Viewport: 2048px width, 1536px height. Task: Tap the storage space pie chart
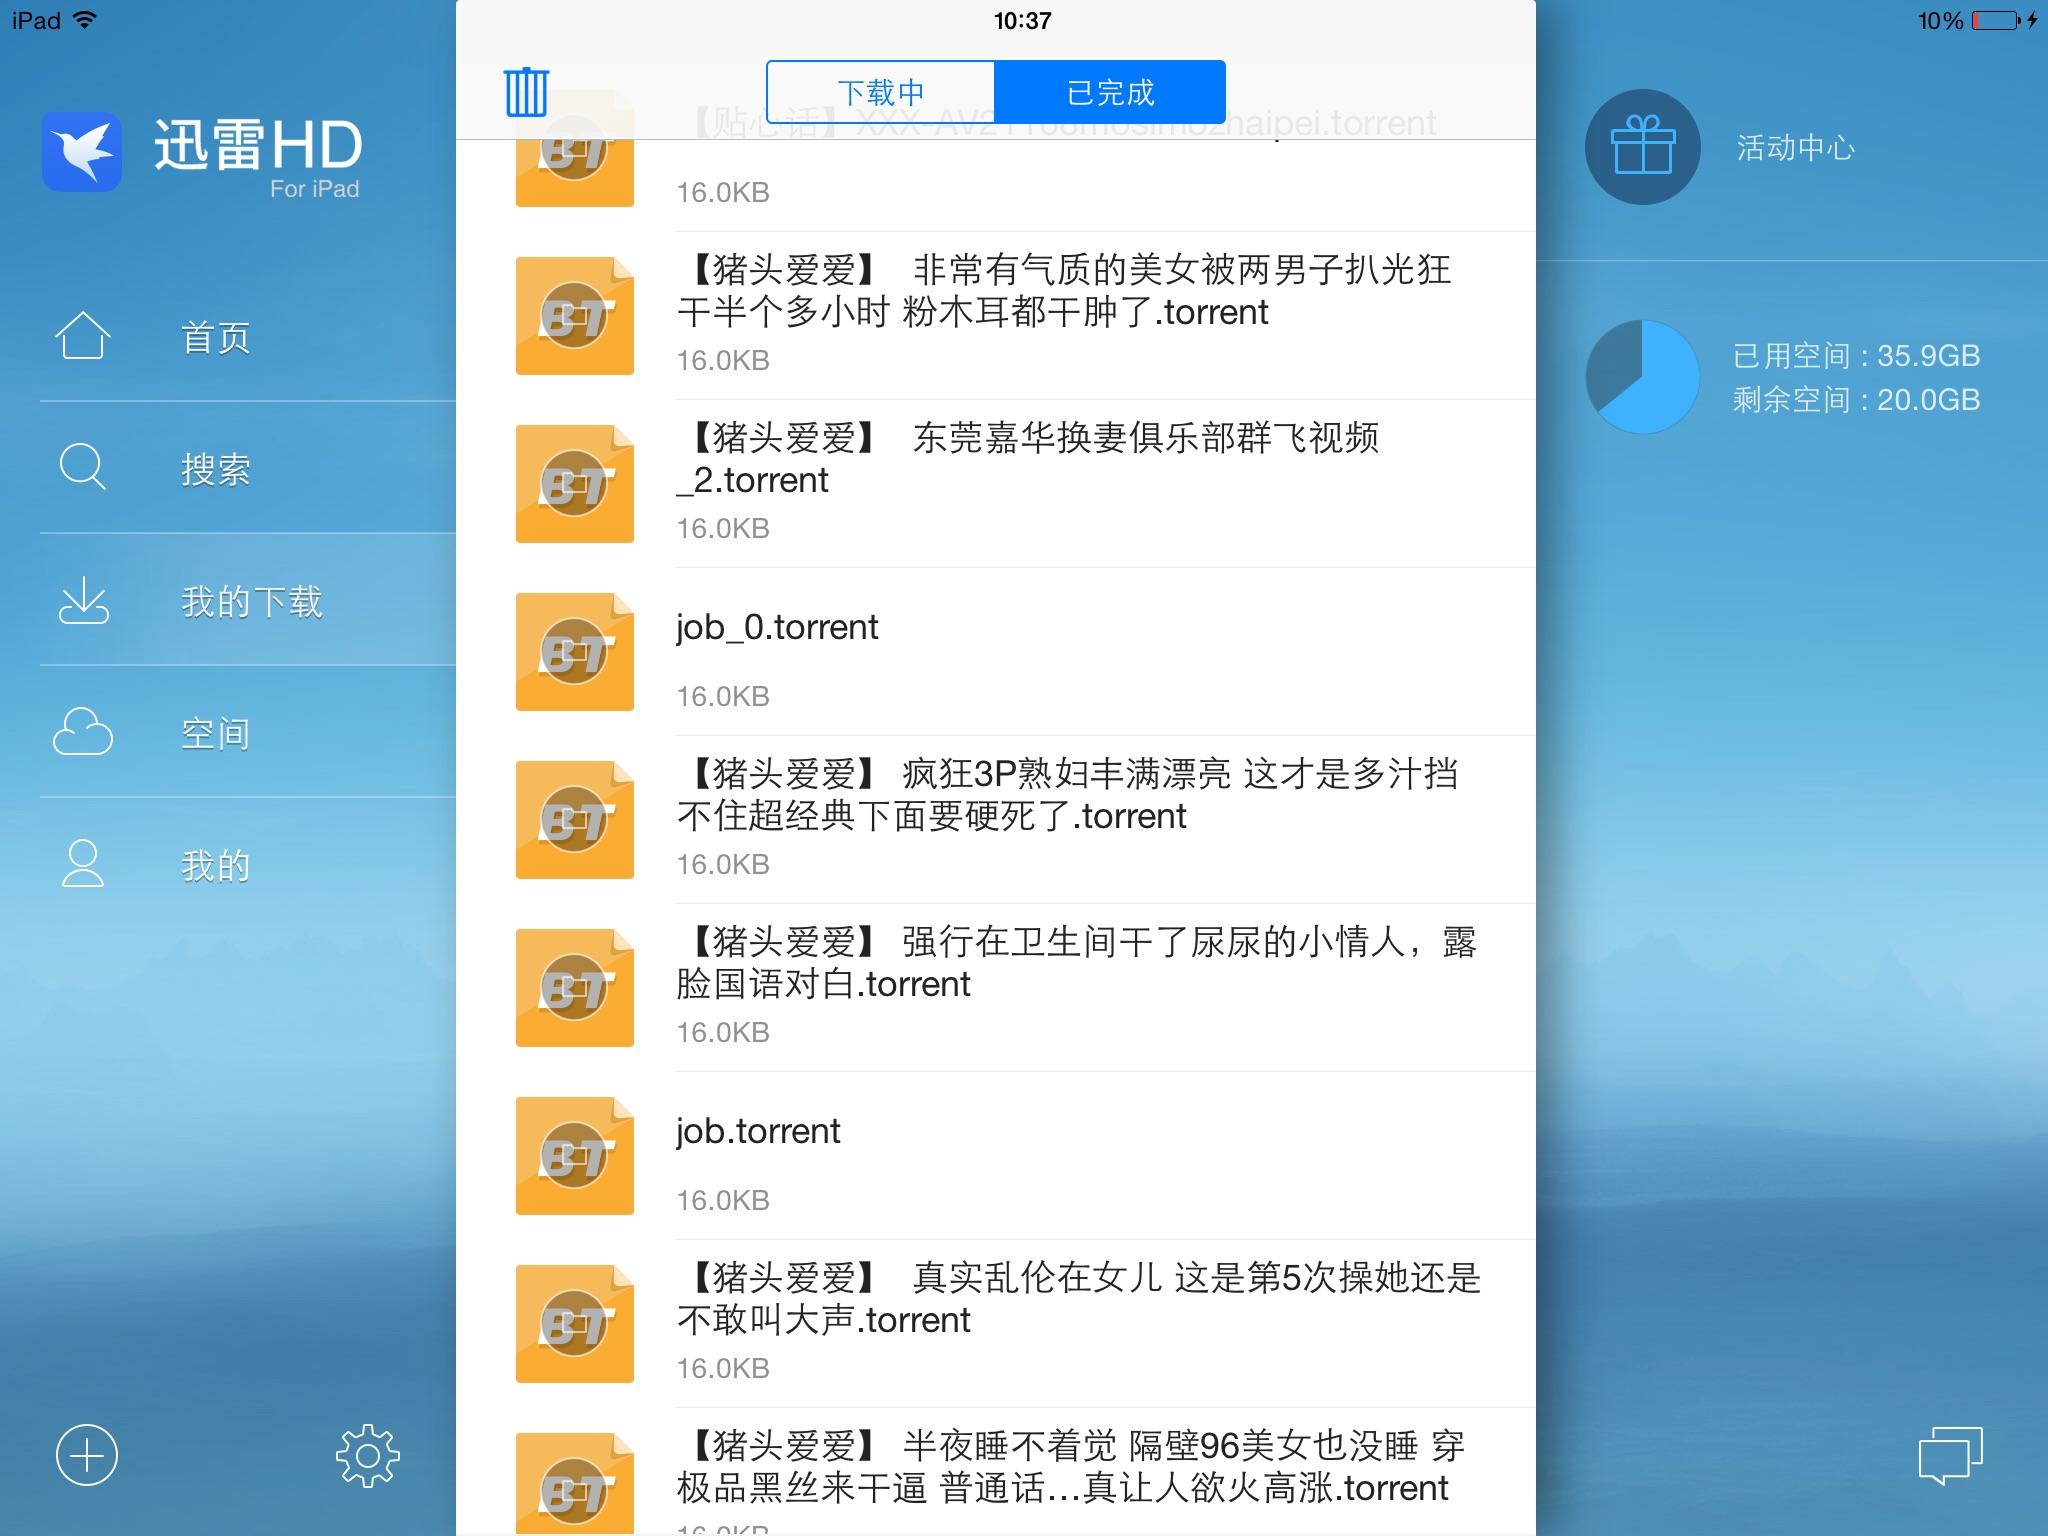coord(1642,377)
